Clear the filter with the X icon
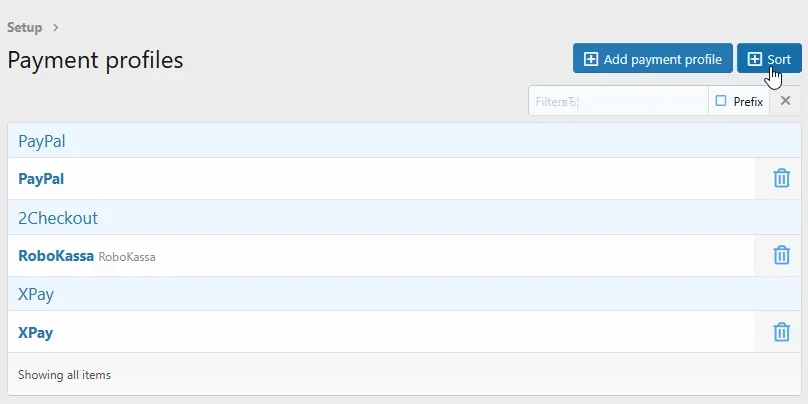808x404 pixels. 786,101
